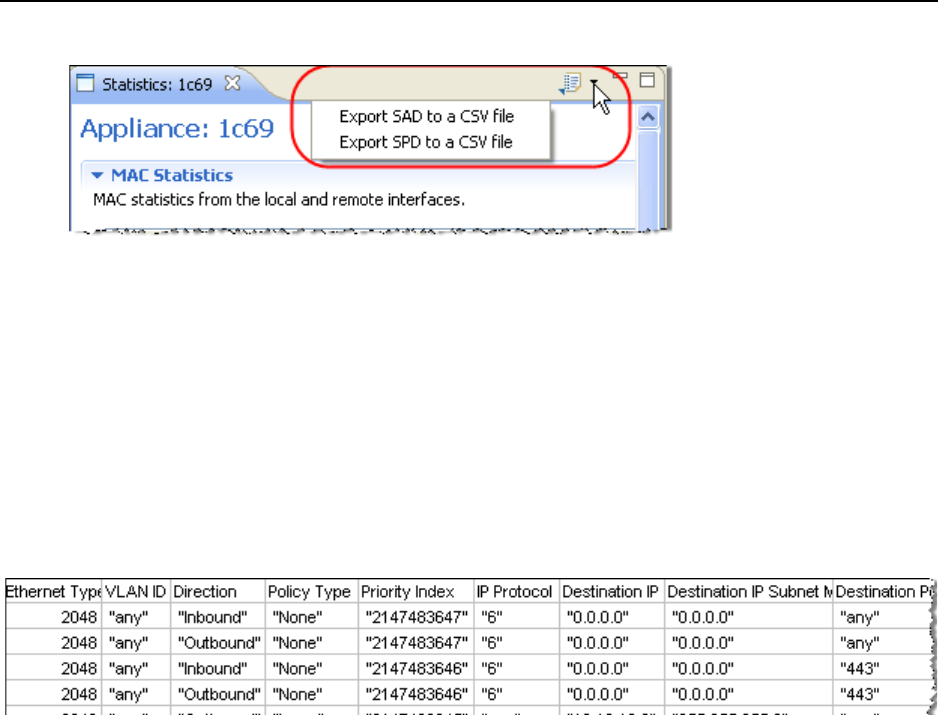This screenshot has height=715, width=938.
Task: Click the Policy Type column header
Action: 309,592
